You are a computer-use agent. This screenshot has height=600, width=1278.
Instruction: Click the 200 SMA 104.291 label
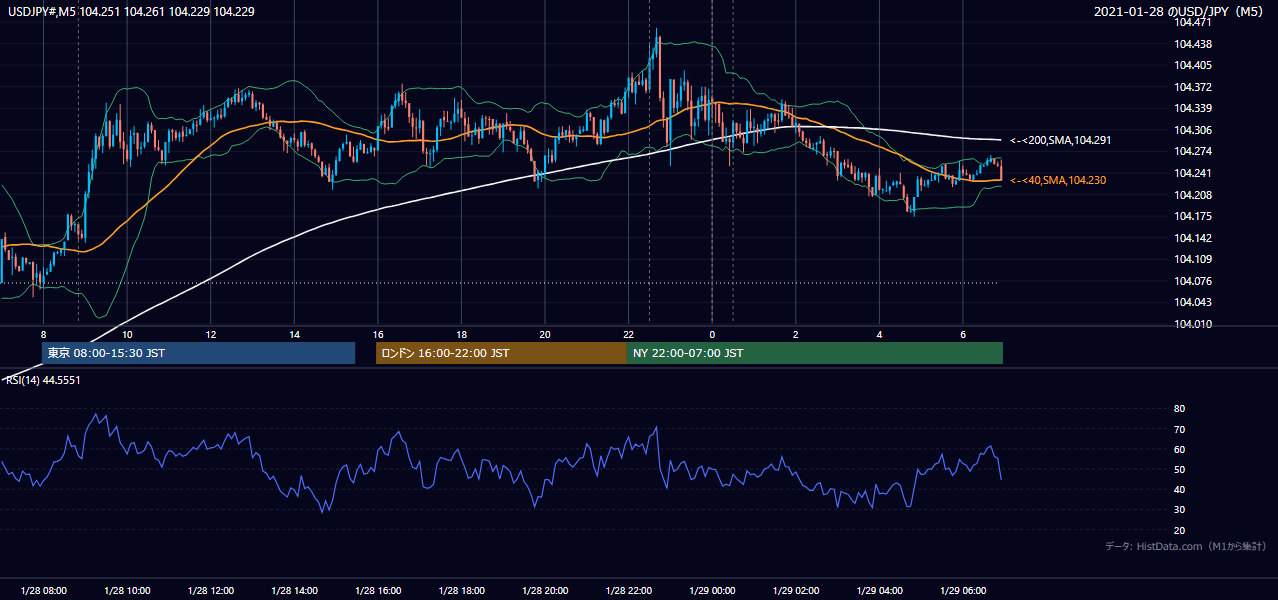[x=1060, y=141]
